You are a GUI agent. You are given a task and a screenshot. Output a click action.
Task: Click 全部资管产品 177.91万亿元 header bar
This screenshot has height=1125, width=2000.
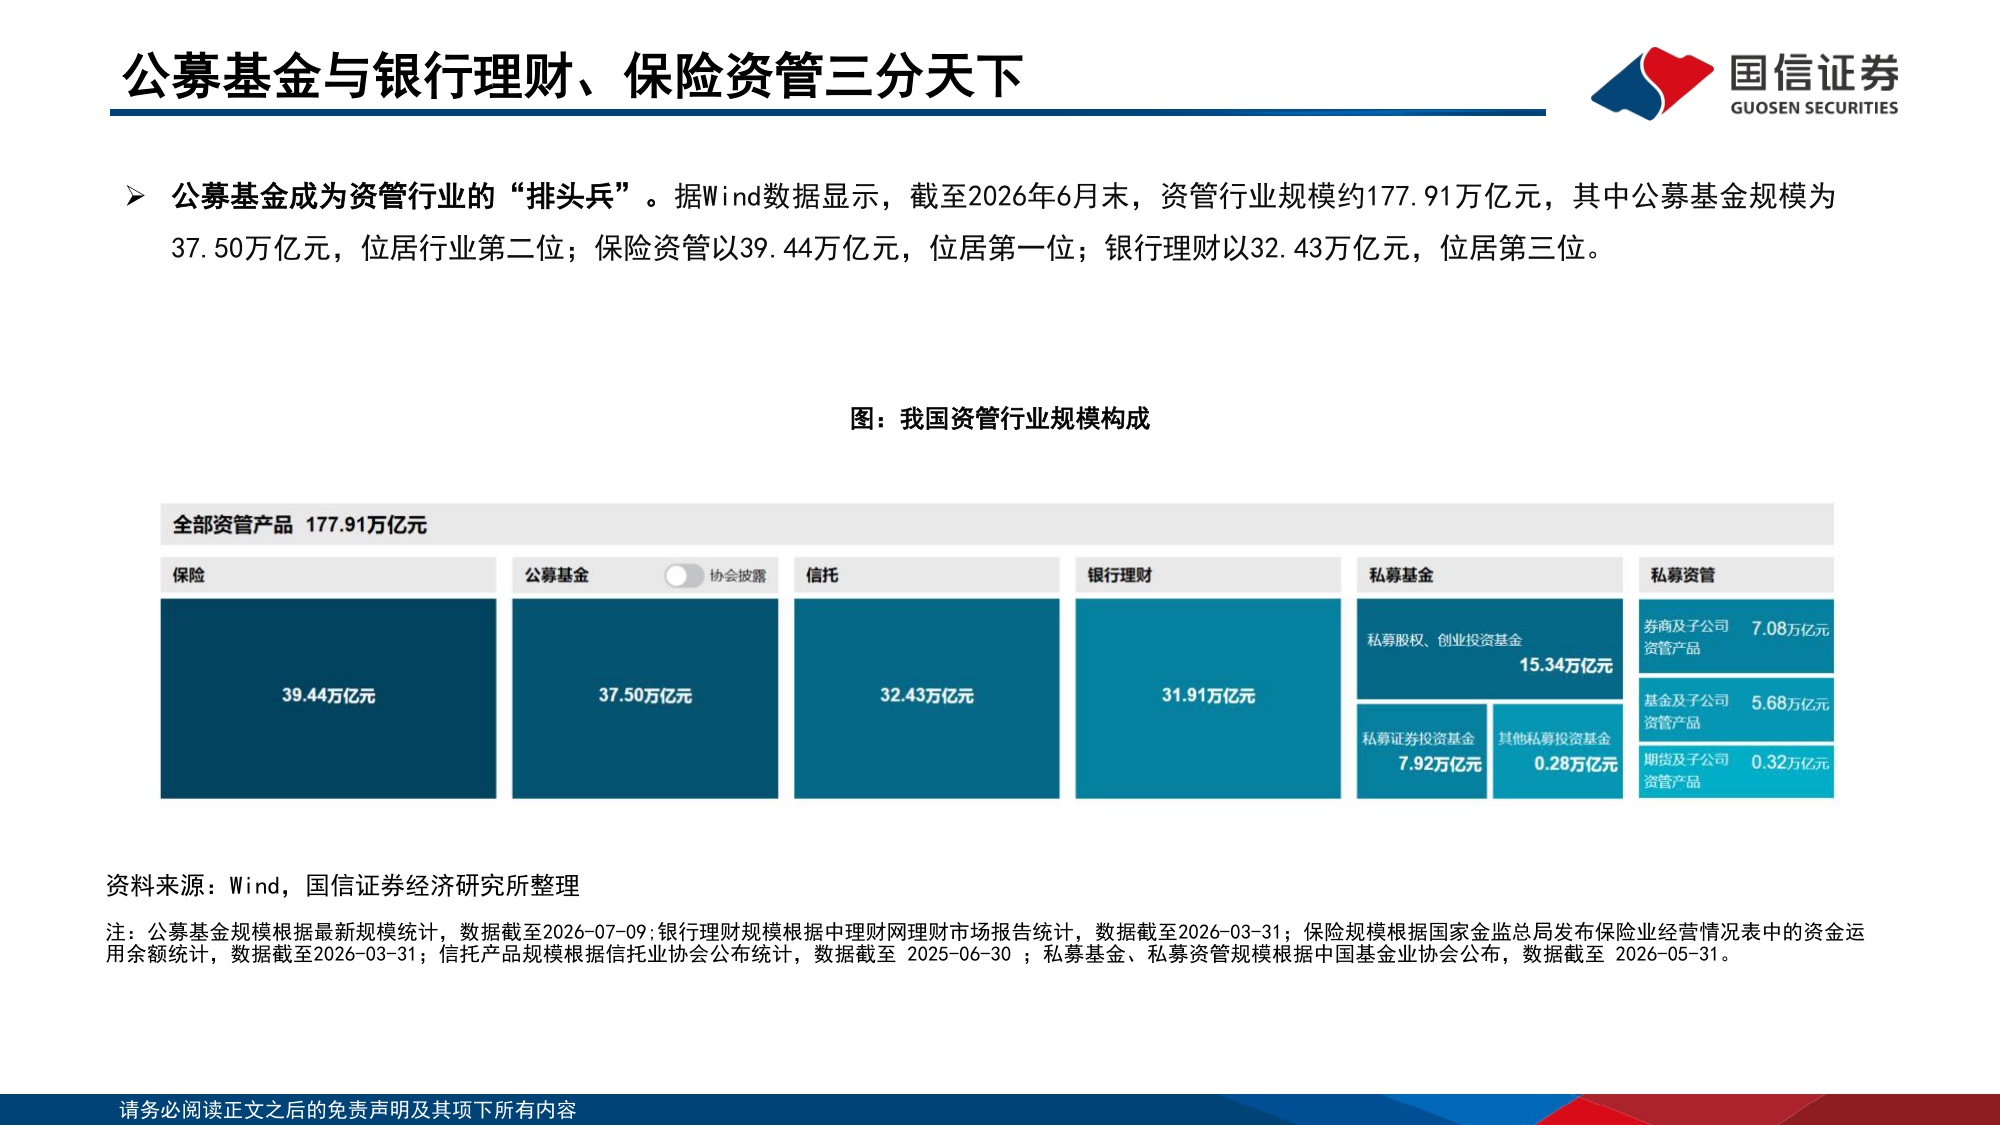pyautogui.click(x=997, y=524)
